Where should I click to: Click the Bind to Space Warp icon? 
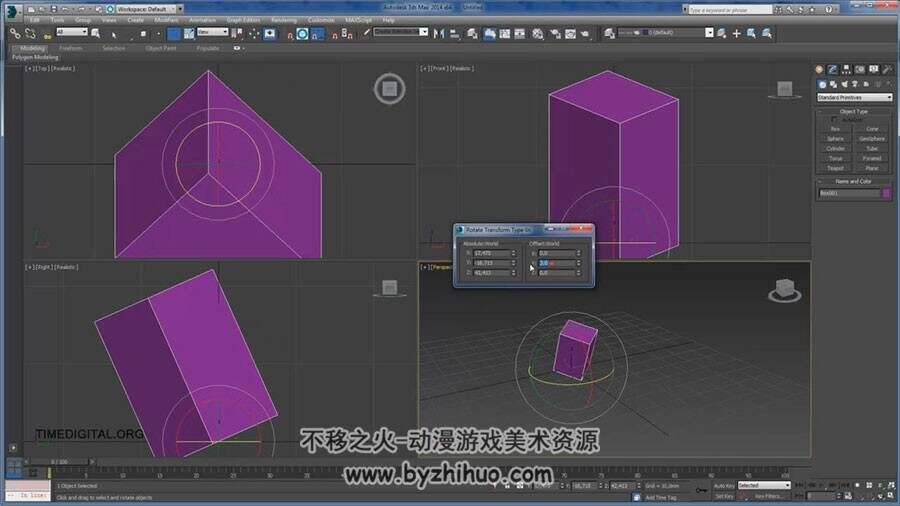(47, 35)
